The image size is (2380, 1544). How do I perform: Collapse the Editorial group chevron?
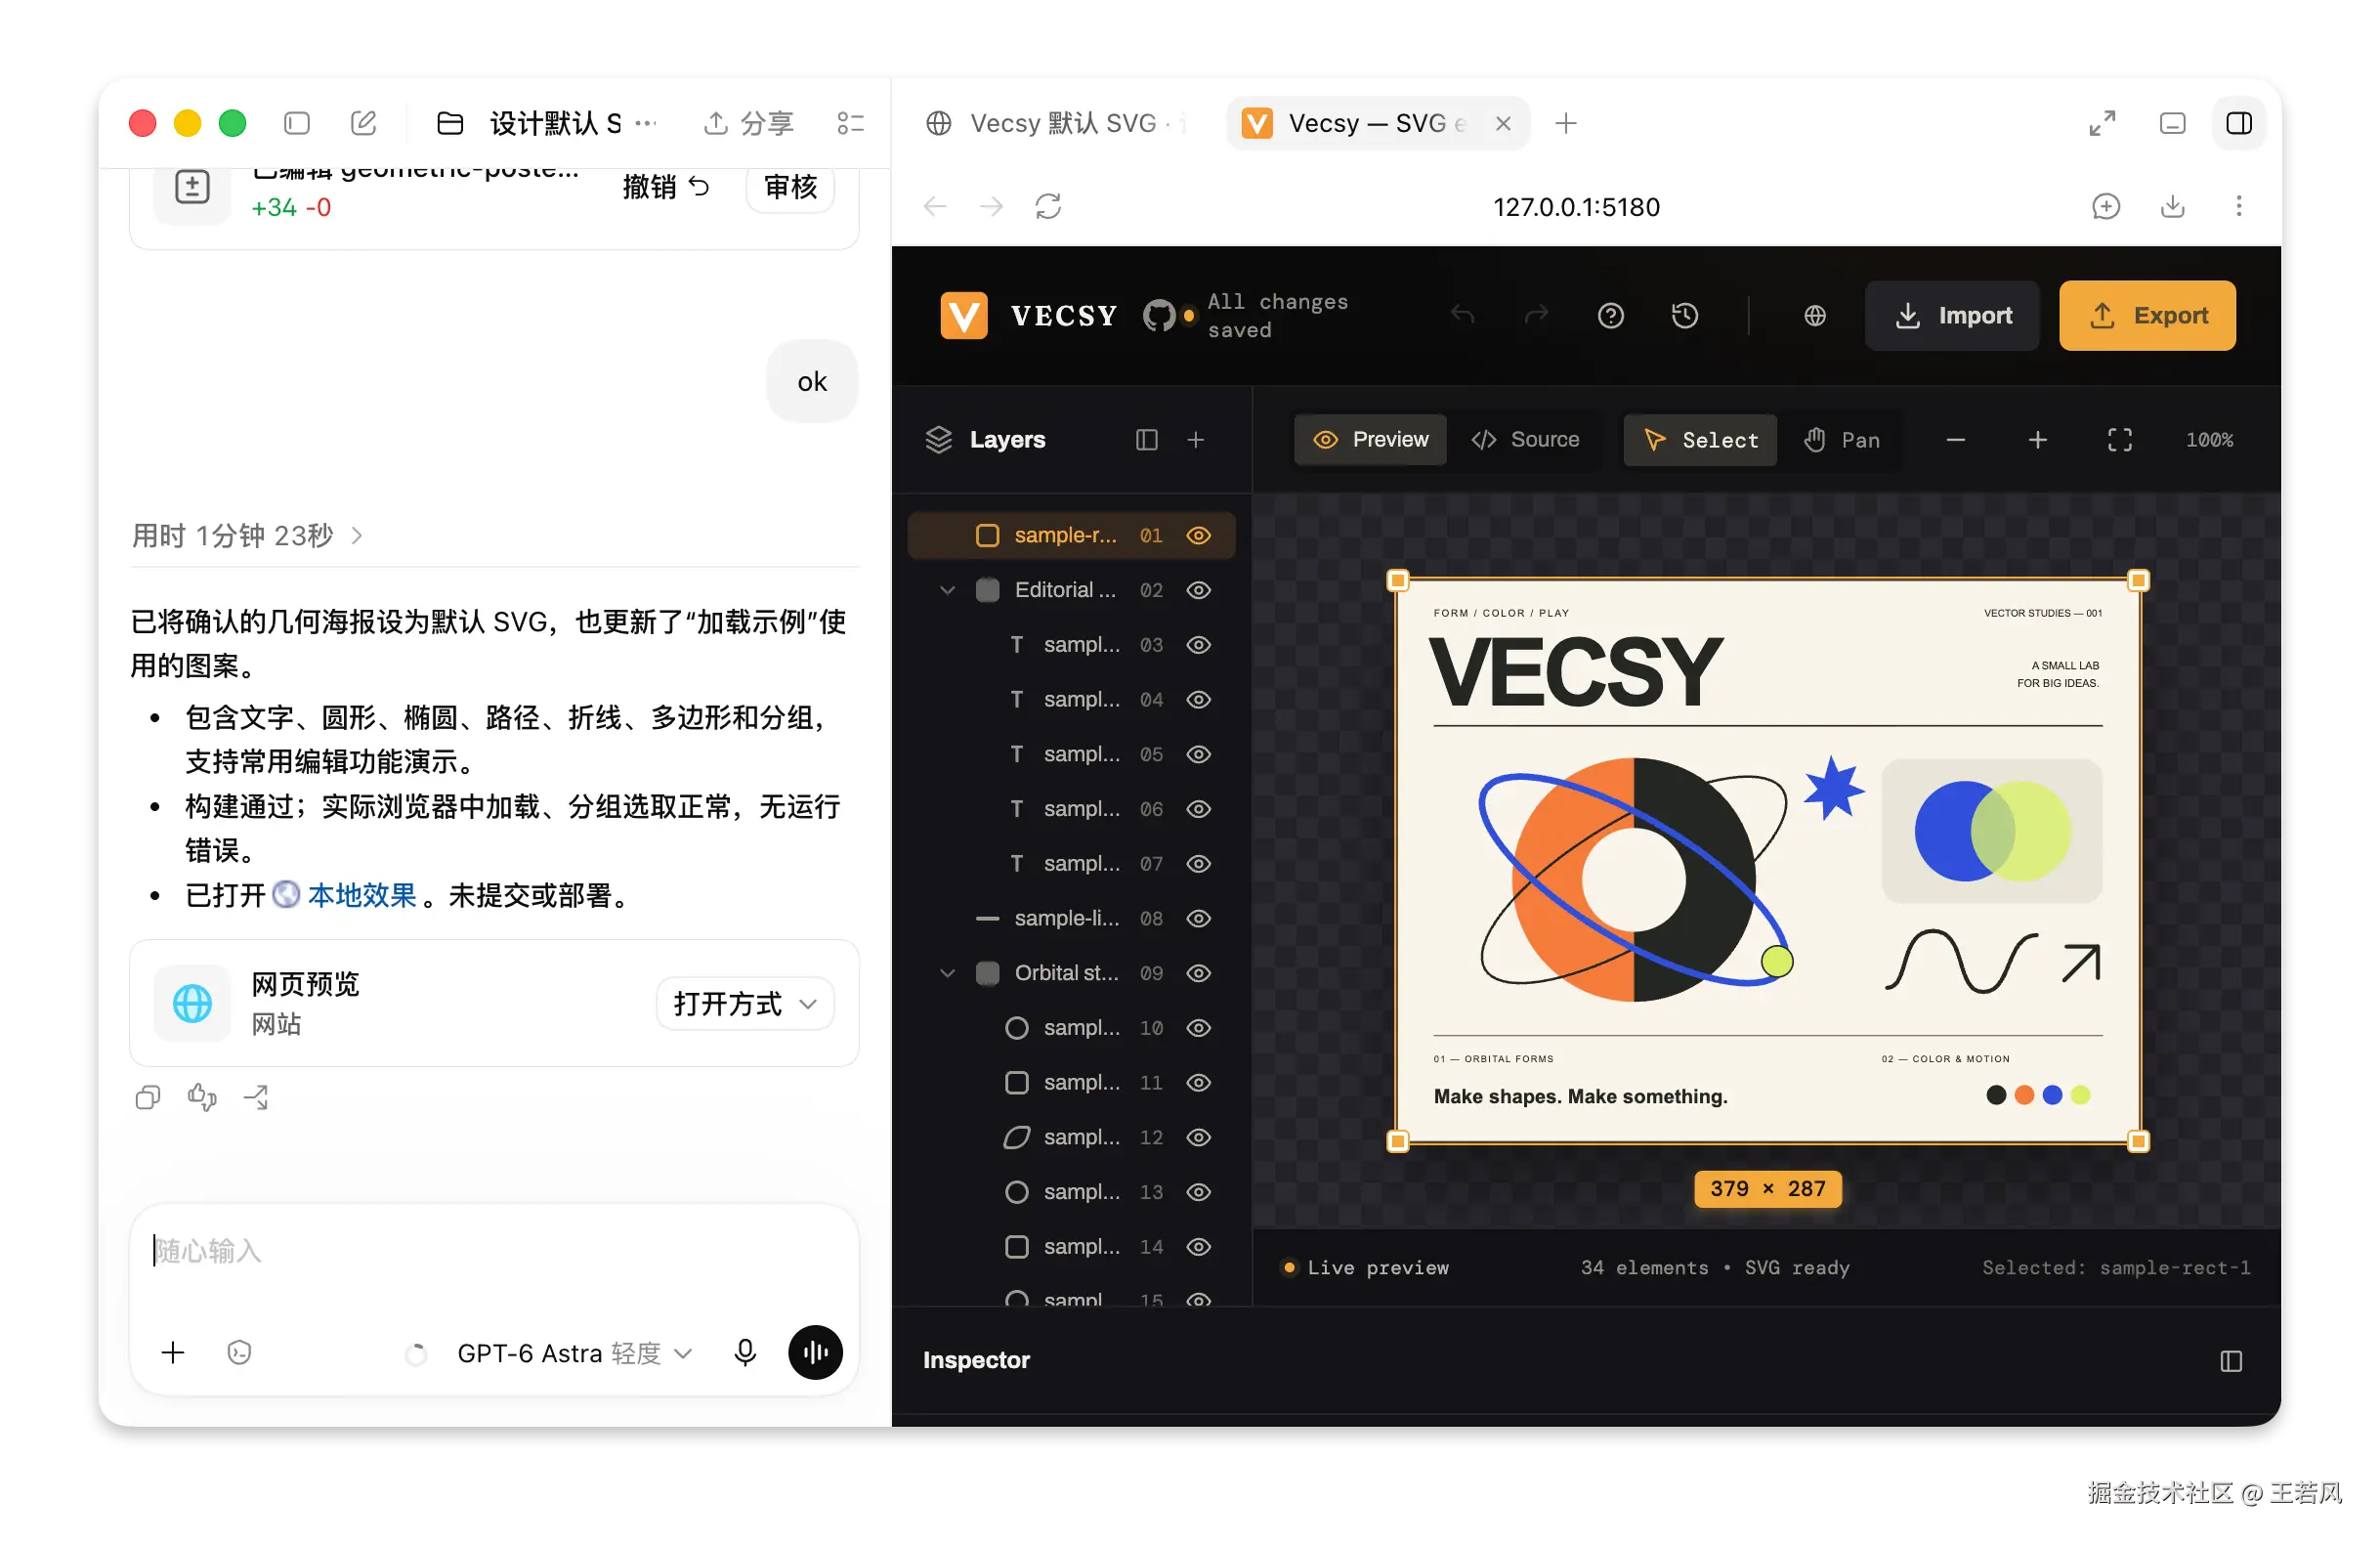click(948, 590)
